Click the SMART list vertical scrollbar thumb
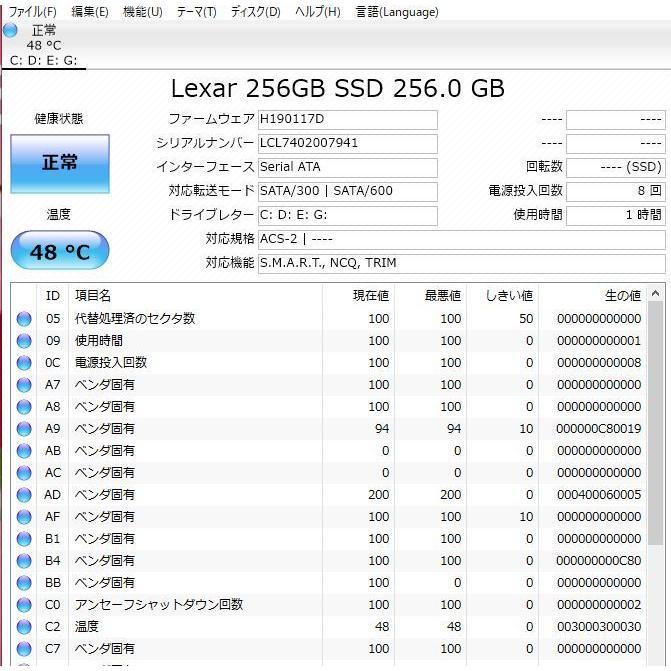The width and height of the screenshot is (671, 671). click(x=655, y=423)
